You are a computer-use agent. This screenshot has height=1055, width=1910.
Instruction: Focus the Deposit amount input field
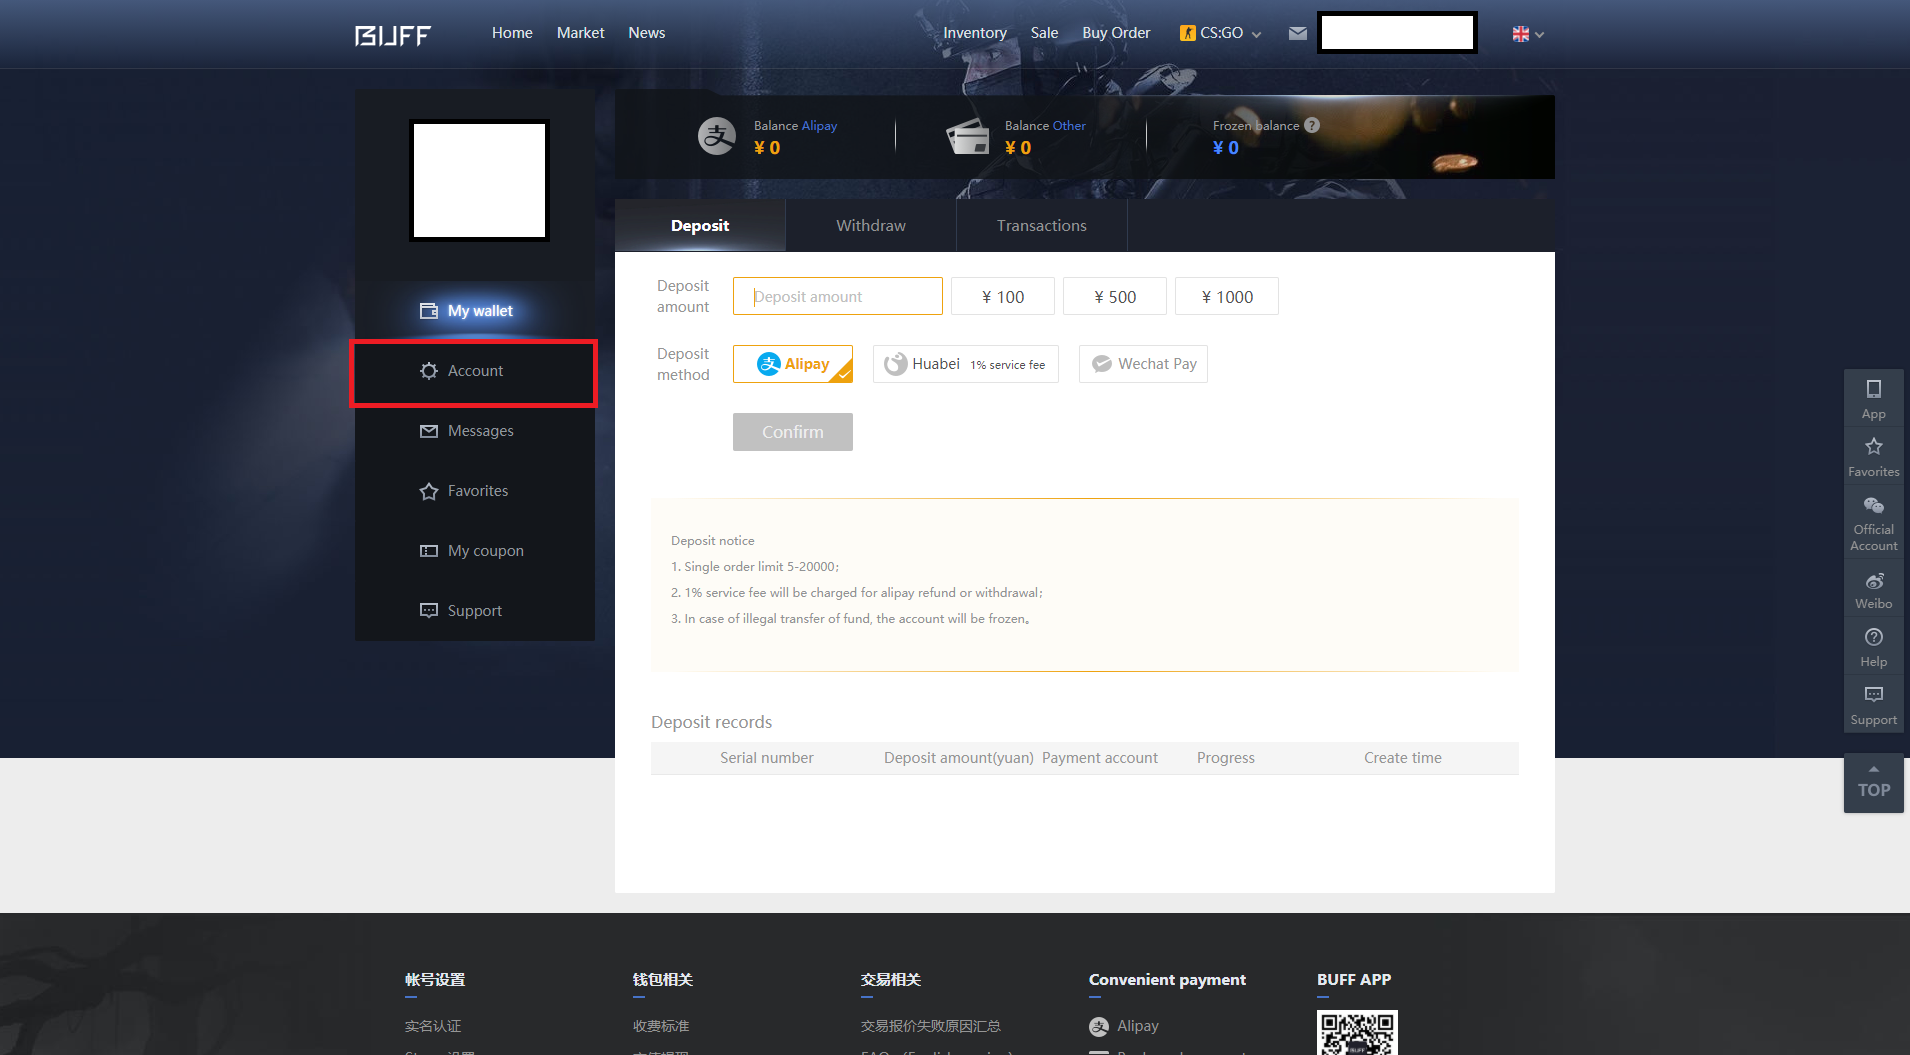pyautogui.click(x=838, y=296)
